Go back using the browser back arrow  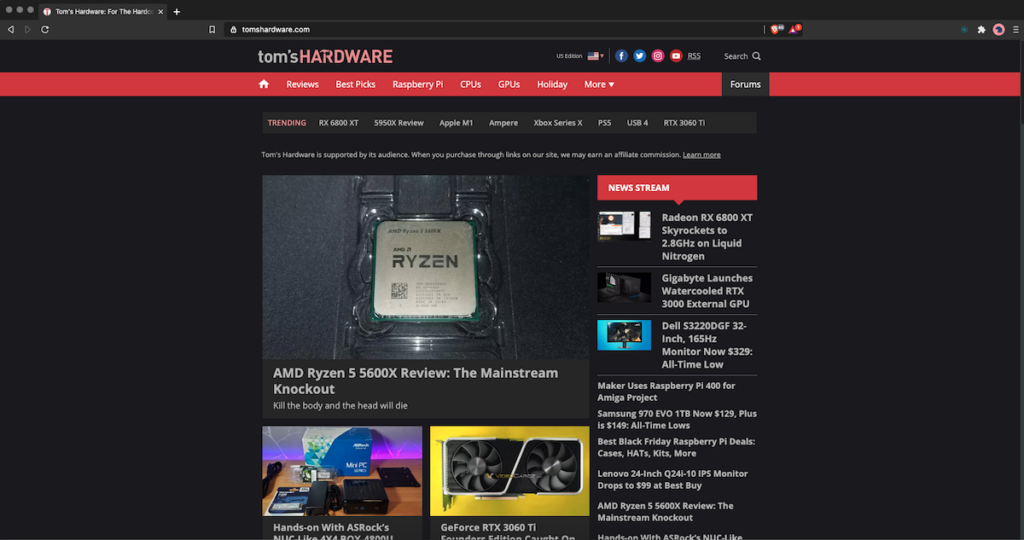10,29
